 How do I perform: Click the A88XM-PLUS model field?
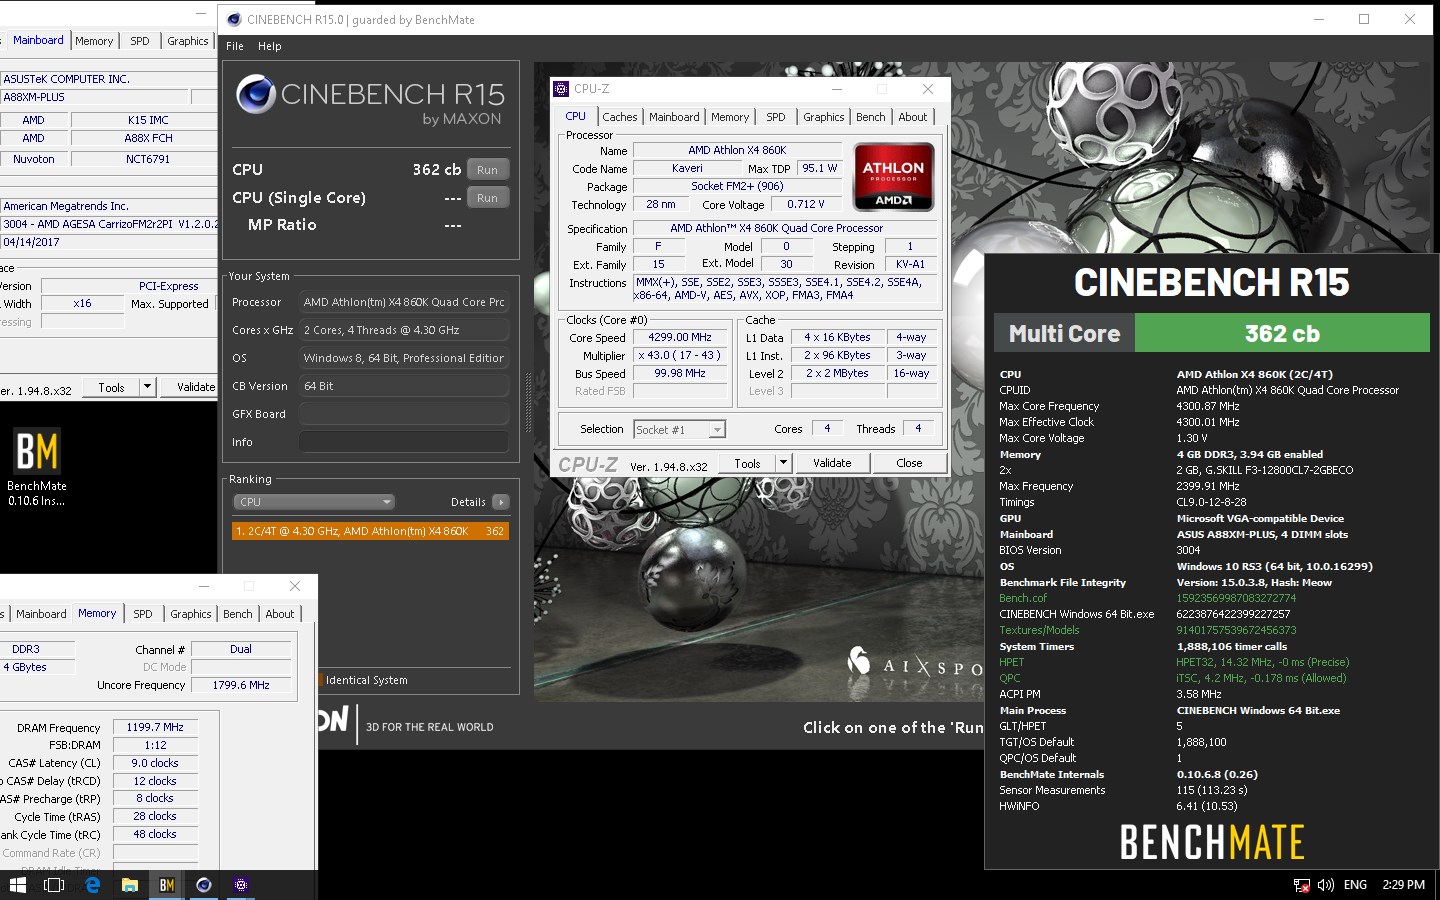click(x=94, y=97)
